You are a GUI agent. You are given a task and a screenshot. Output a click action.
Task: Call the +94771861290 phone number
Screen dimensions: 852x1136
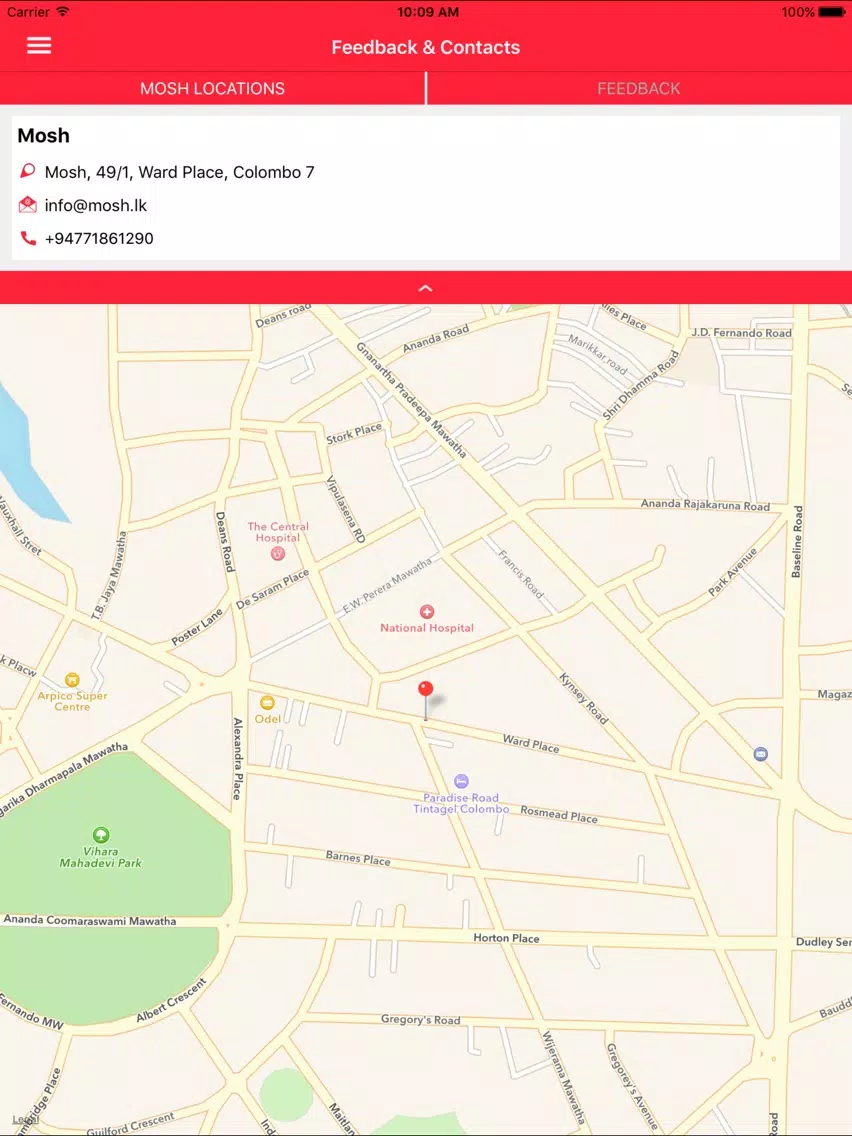[x=99, y=238]
